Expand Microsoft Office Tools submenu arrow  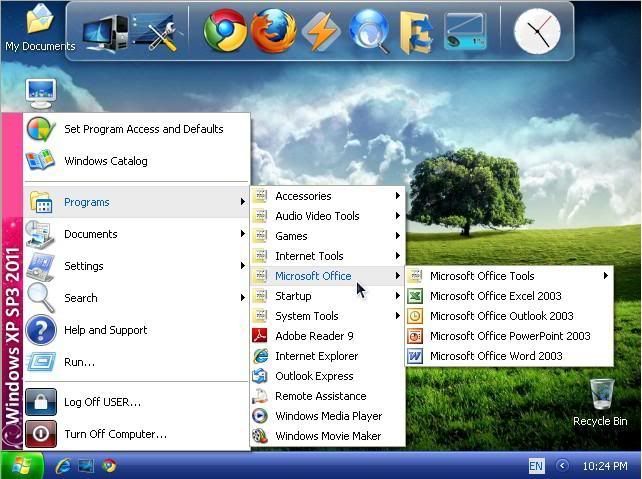(606, 276)
